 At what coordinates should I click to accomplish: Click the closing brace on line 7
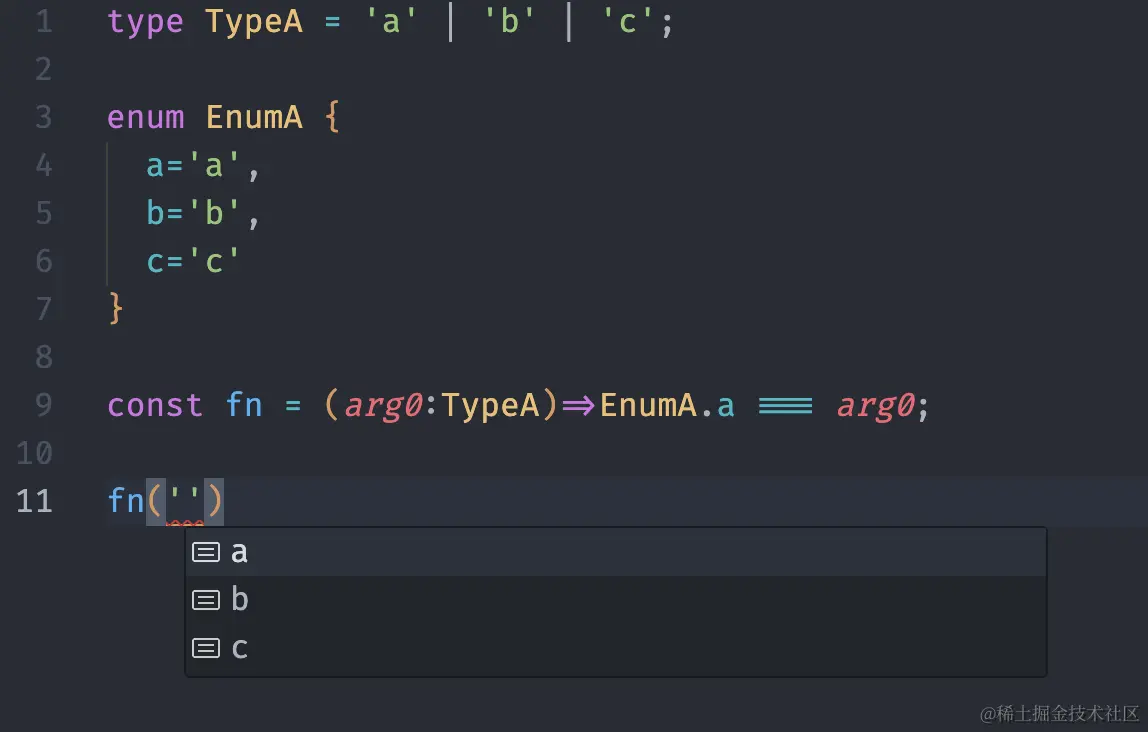(116, 308)
